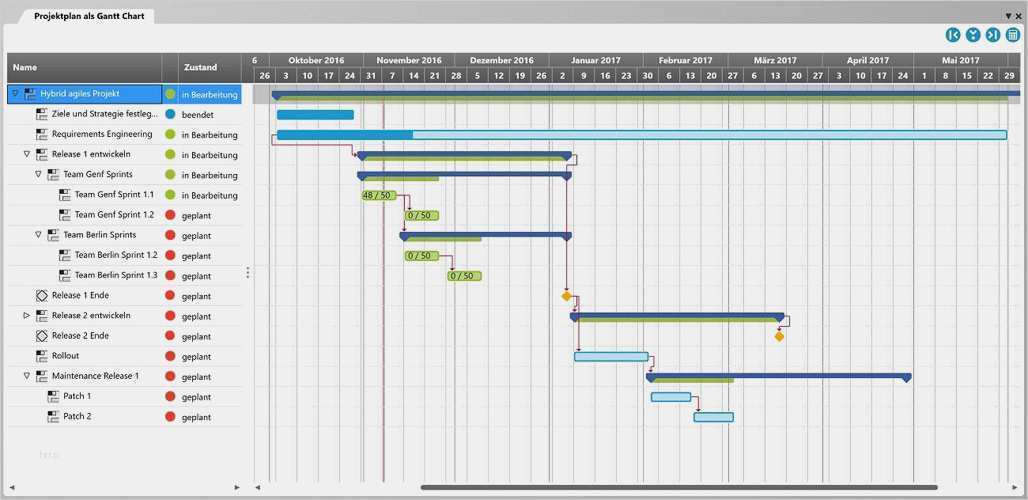Open the panel dropdown arrow beside the close X

pyautogui.click(x=1008, y=16)
